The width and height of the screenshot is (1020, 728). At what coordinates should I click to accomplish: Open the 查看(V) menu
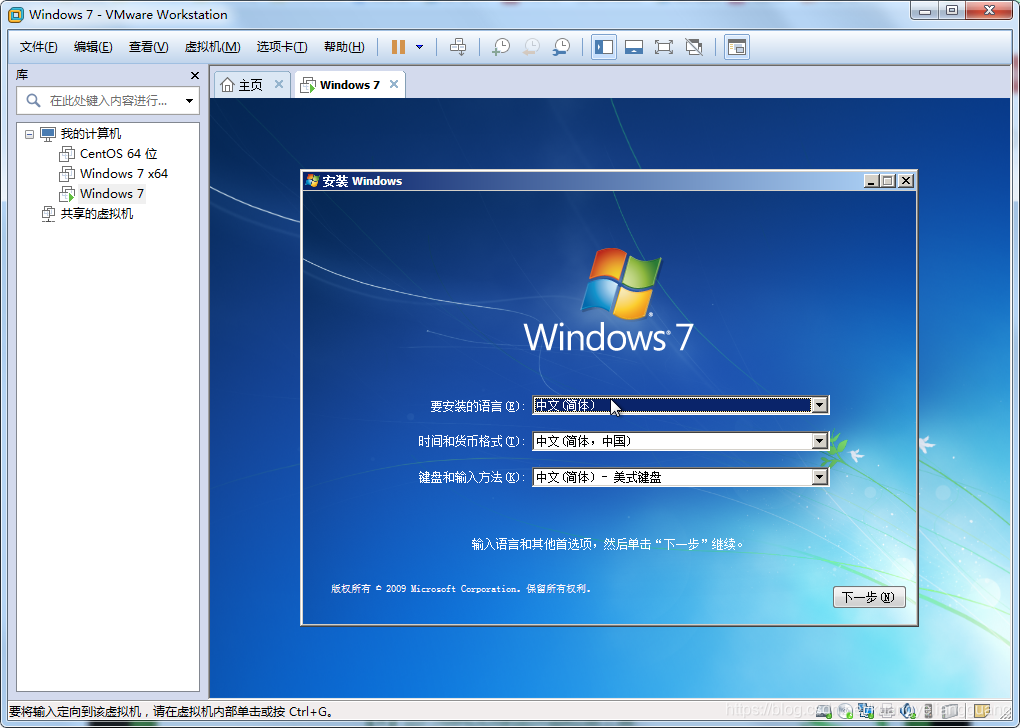(x=148, y=47)
